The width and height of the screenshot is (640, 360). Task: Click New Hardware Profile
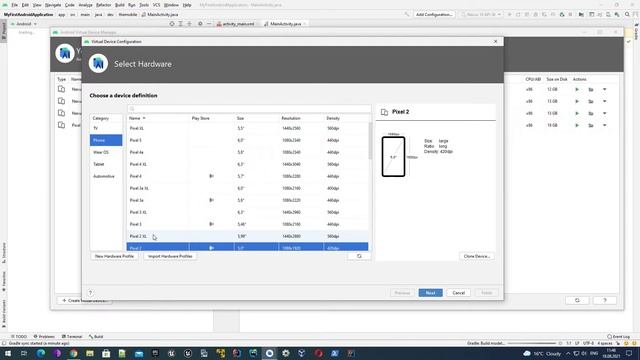coord(114,256)
